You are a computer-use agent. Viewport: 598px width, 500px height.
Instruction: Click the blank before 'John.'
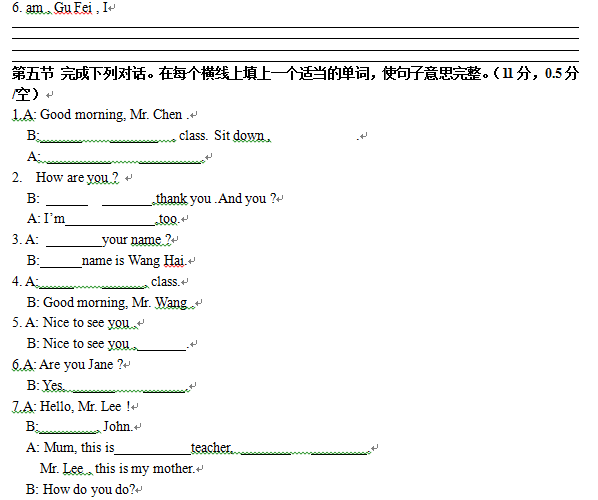pos(69,431)
